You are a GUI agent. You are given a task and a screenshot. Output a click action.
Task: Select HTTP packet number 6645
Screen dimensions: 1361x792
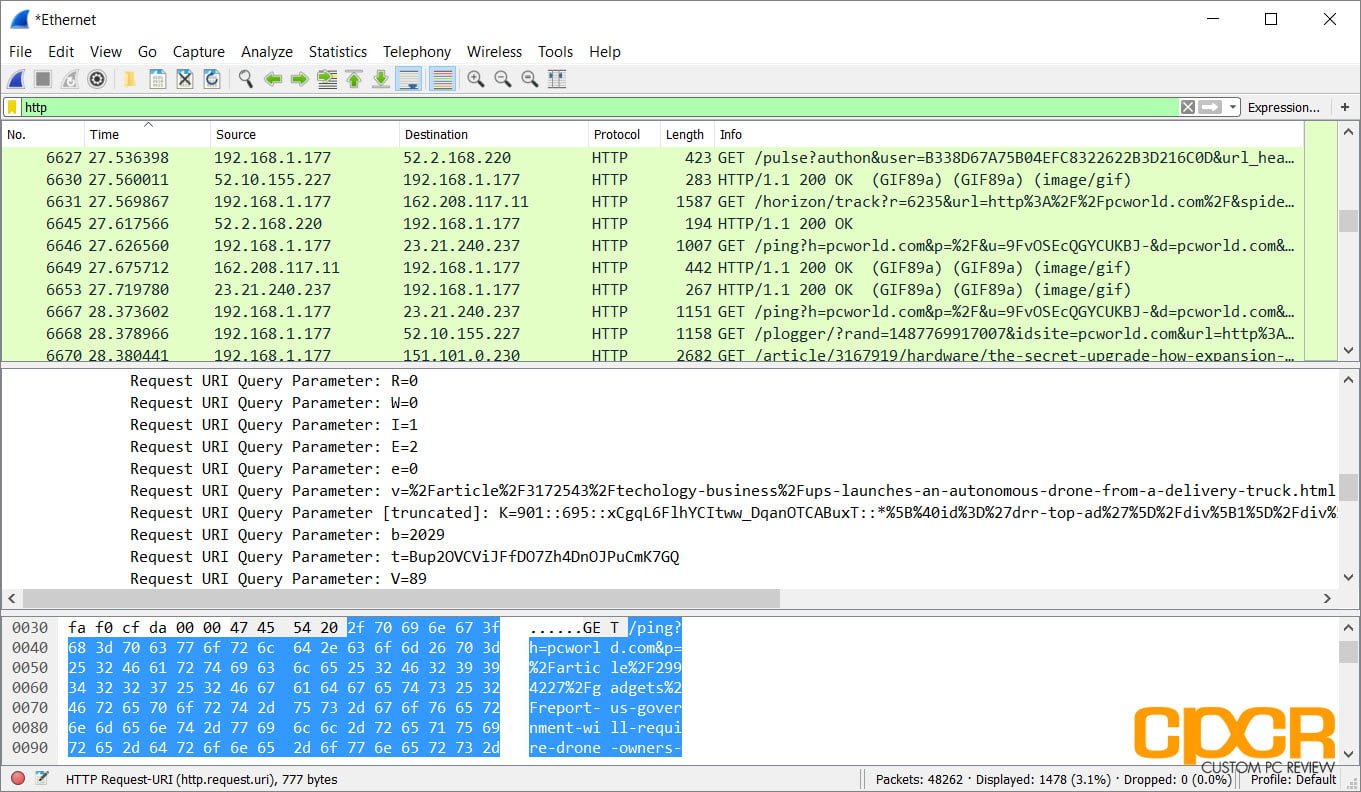(400, 224)
